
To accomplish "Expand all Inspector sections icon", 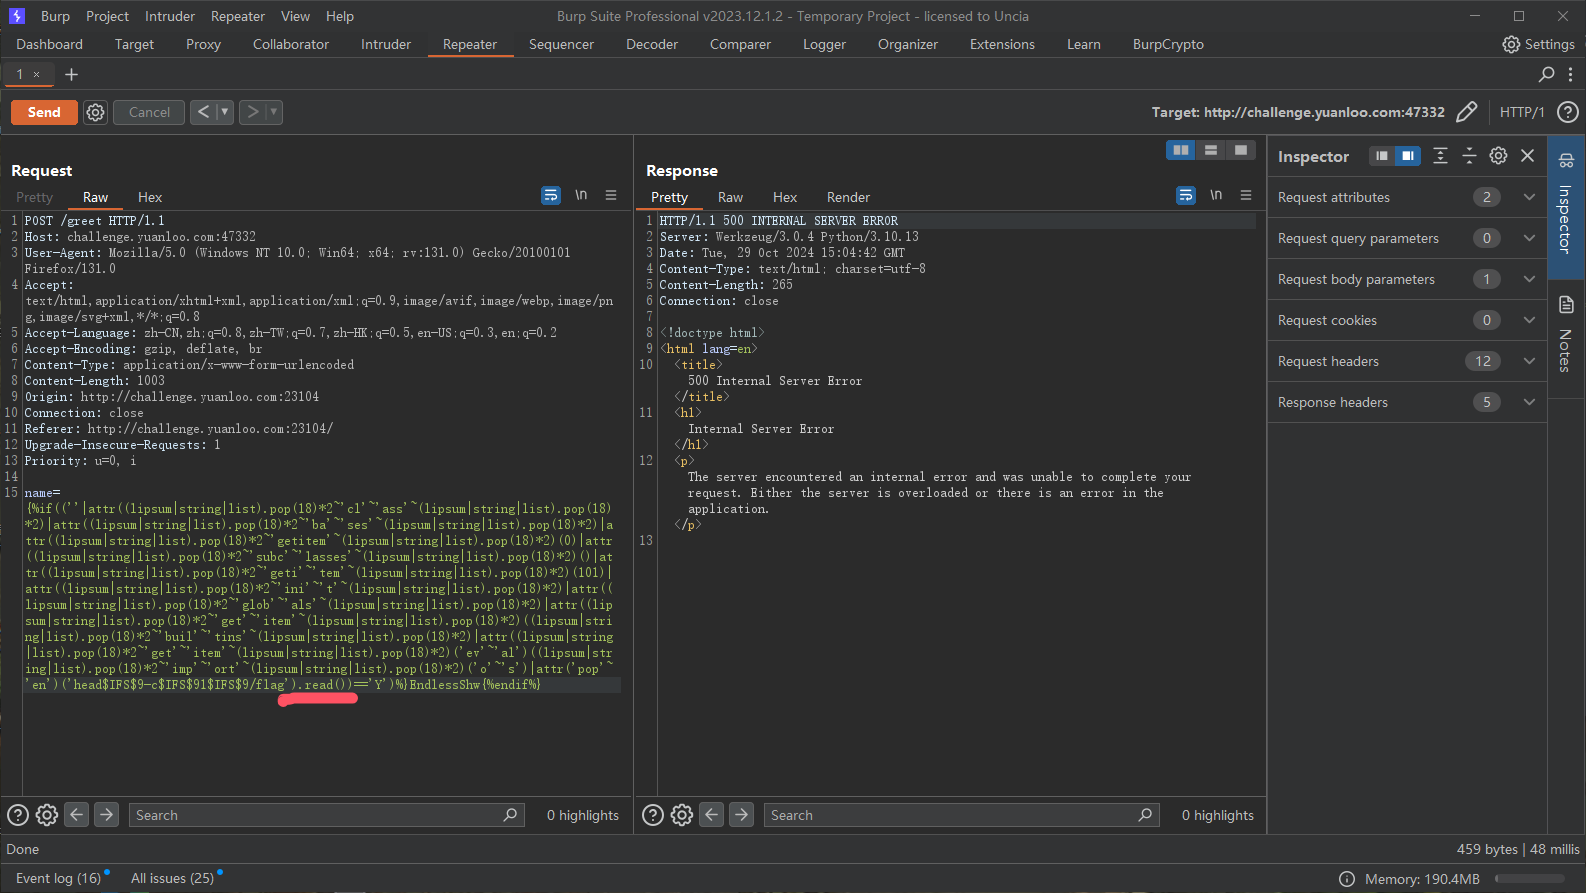I will pos(1440,156).
